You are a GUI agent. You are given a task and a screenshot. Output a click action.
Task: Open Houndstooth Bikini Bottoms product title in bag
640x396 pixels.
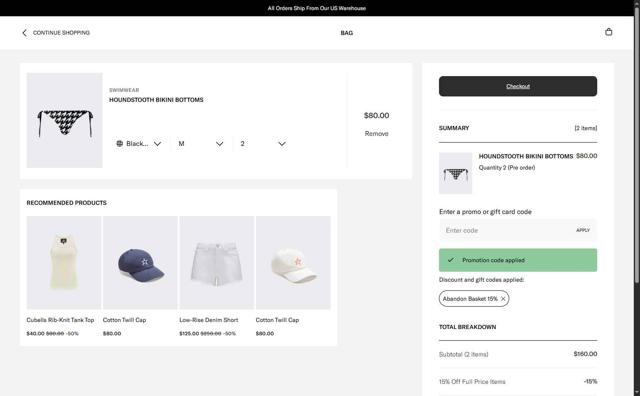point(156,100)
